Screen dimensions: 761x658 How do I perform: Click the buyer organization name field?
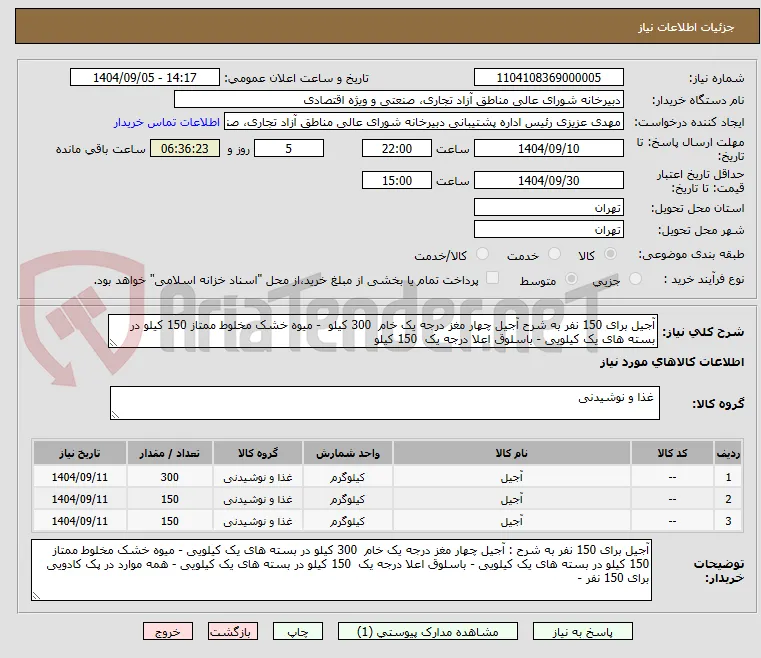(x=398, y=100)
